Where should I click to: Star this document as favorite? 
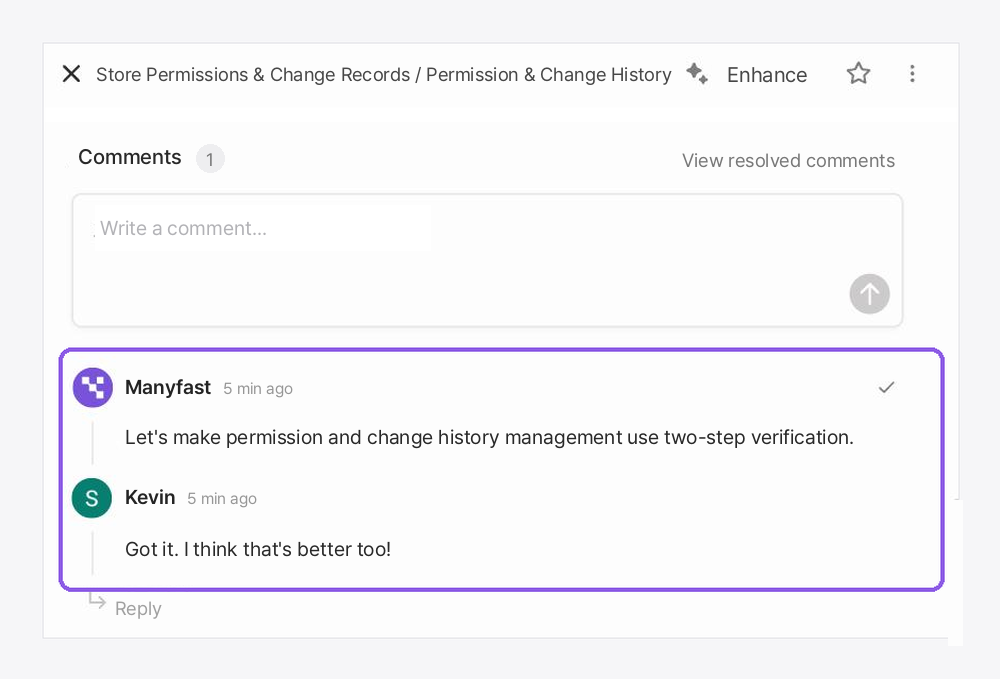pos(858,73)
